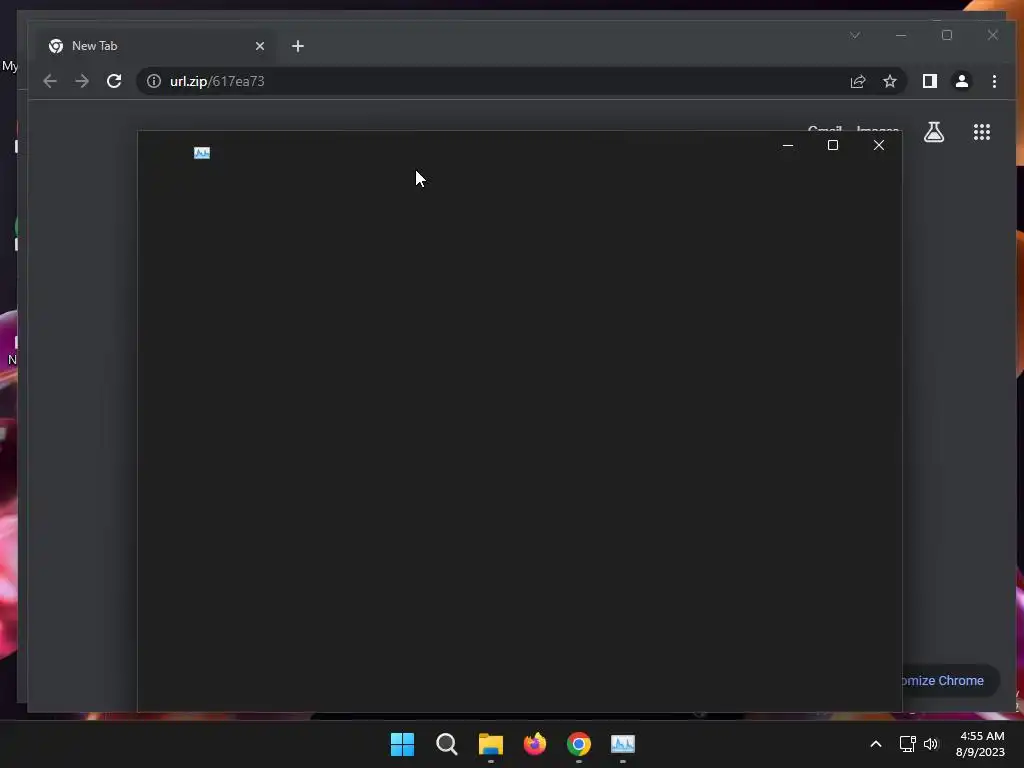Open Chrome tab search chevron

pos(855,35)
